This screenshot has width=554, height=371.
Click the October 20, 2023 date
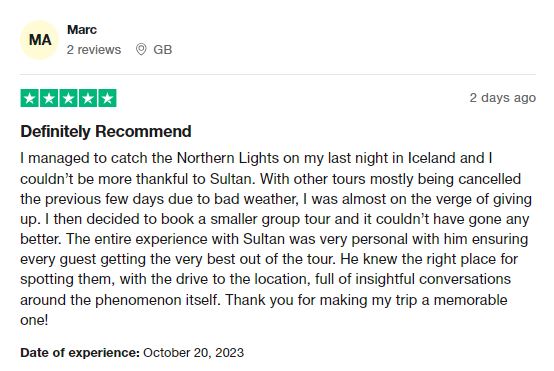[x=194, y=353]
